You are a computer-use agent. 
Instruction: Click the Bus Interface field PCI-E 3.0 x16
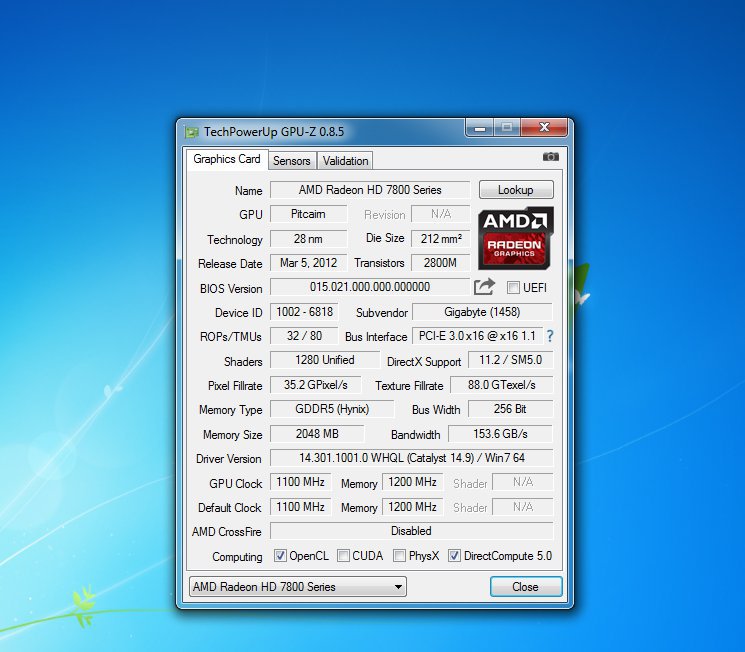[x=477, y=336]
